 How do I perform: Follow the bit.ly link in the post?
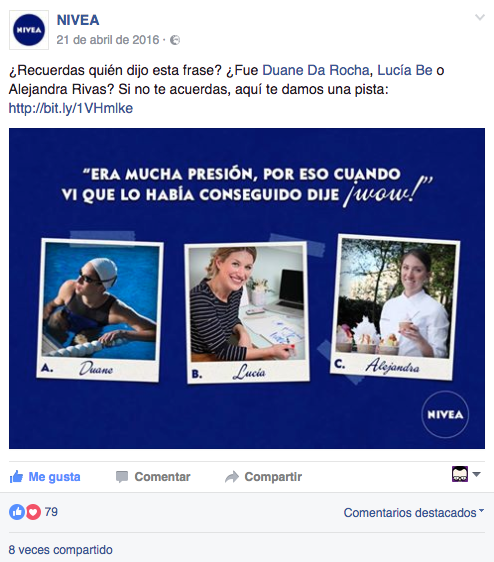(71, 108)
